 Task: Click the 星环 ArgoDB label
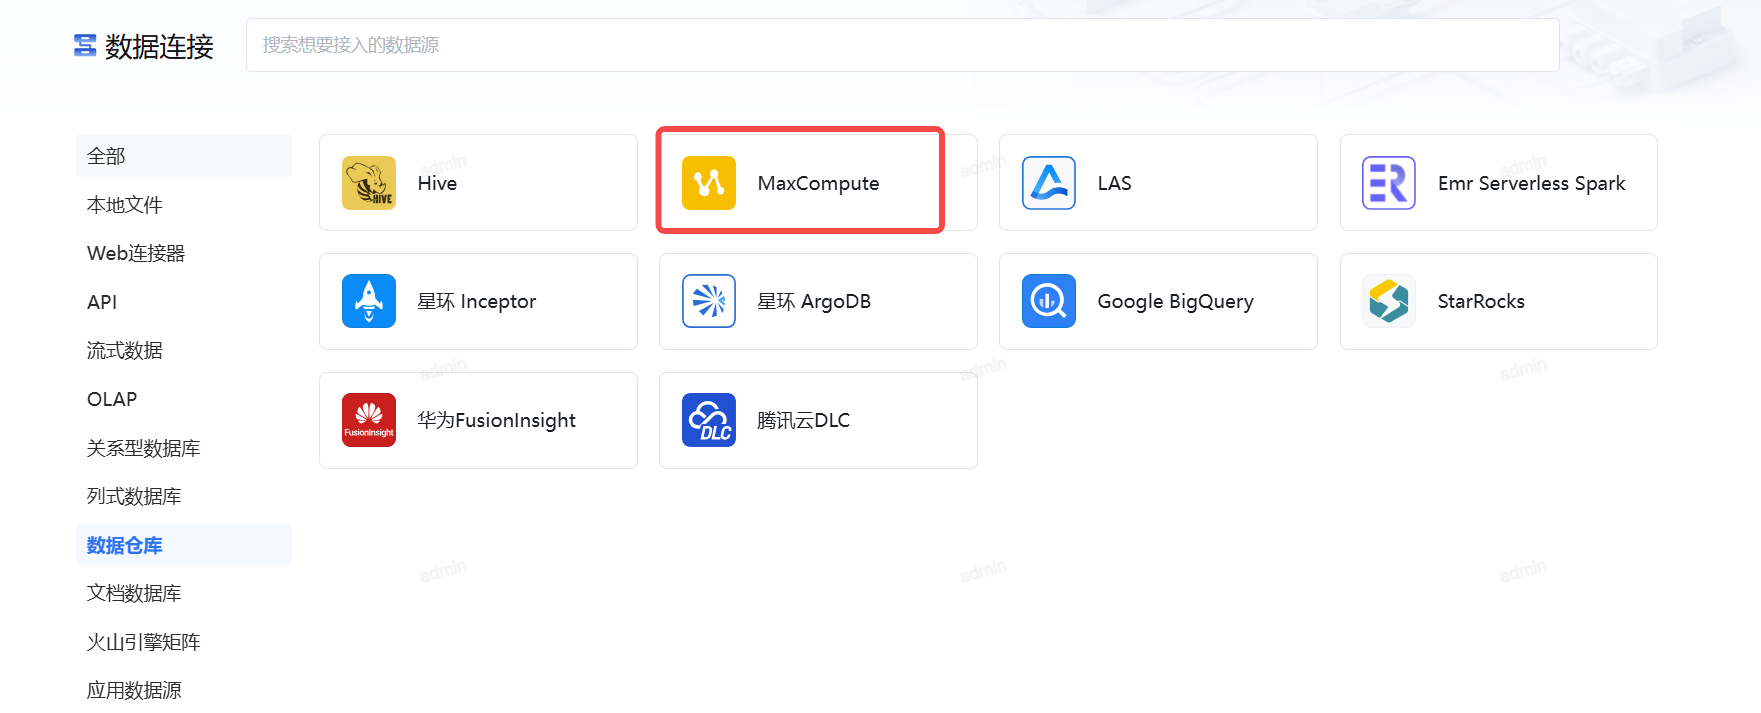coord(814,301)
